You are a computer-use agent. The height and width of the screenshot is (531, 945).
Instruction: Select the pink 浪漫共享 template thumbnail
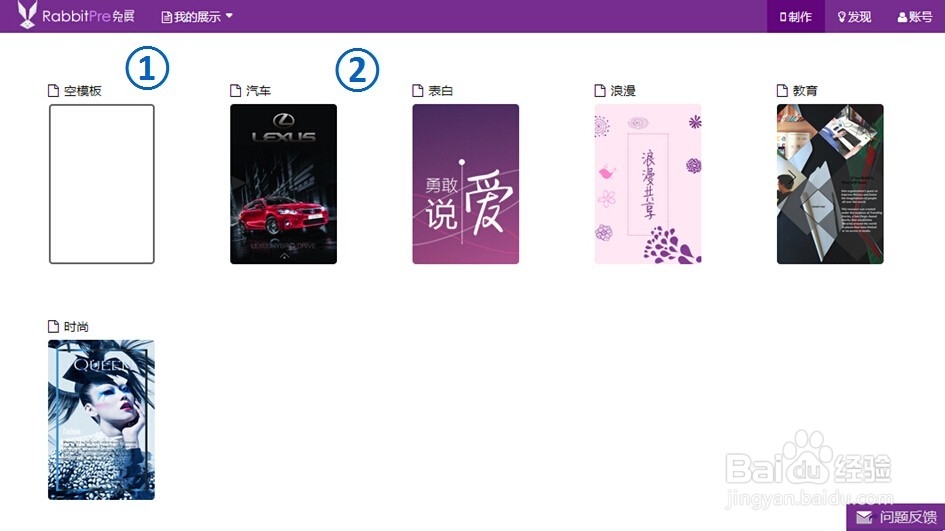point(648,184)
